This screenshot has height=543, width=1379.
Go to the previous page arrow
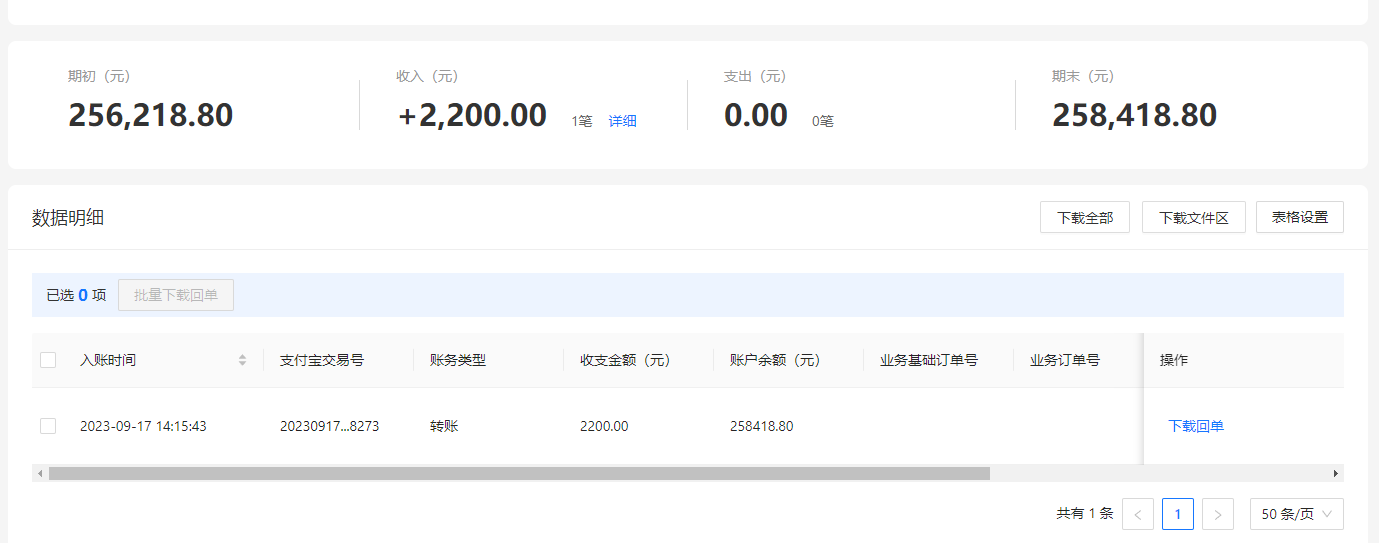1138,514
